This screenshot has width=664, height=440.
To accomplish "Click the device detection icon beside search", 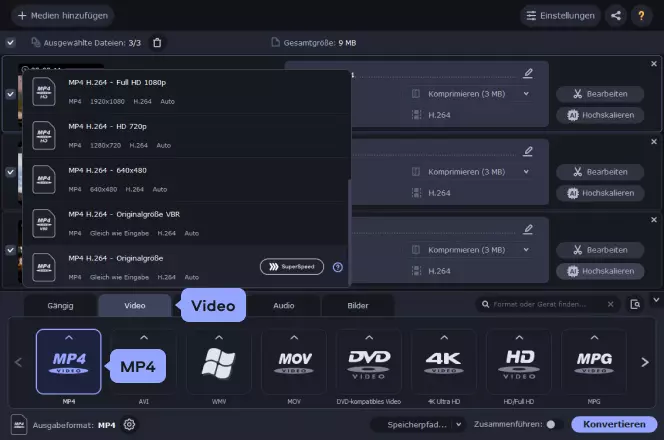I will click(635, 304).
